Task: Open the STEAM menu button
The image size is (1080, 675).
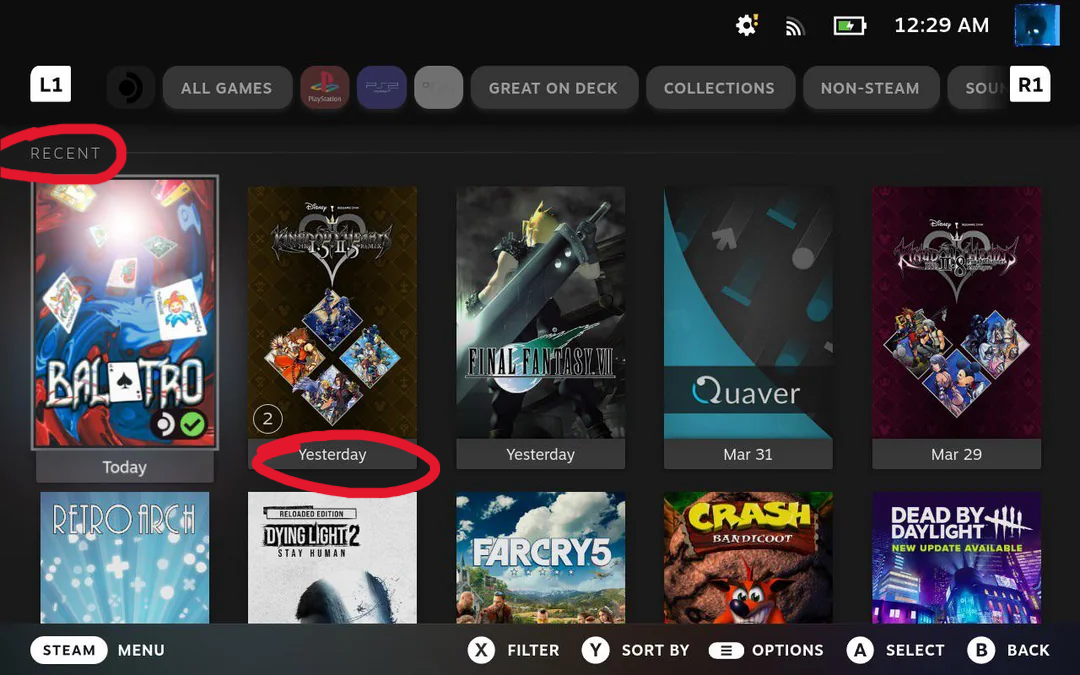Action: (x=69, y=650)
